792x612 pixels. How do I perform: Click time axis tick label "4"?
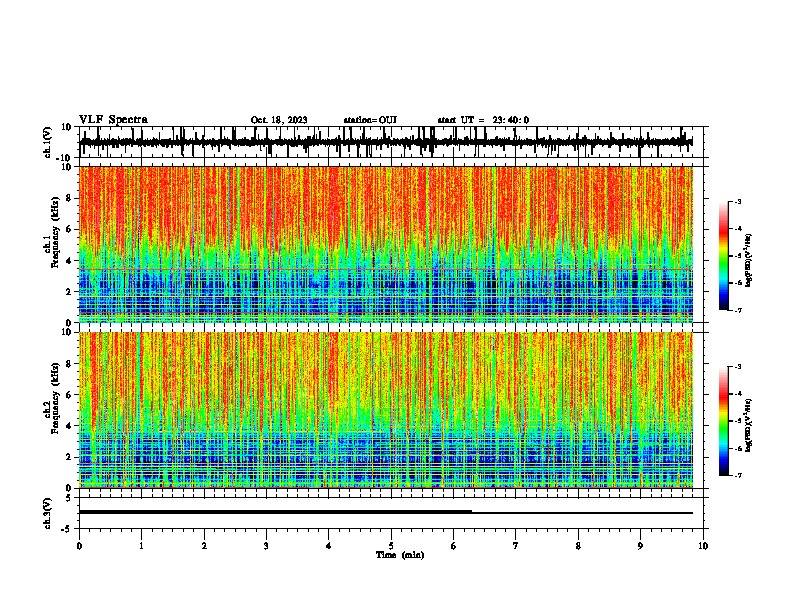(x=329, y=546)
